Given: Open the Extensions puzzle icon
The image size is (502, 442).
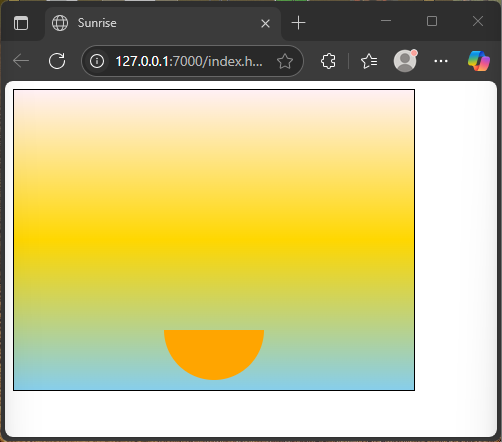Looking at the screenshot, I should point(328,61).
